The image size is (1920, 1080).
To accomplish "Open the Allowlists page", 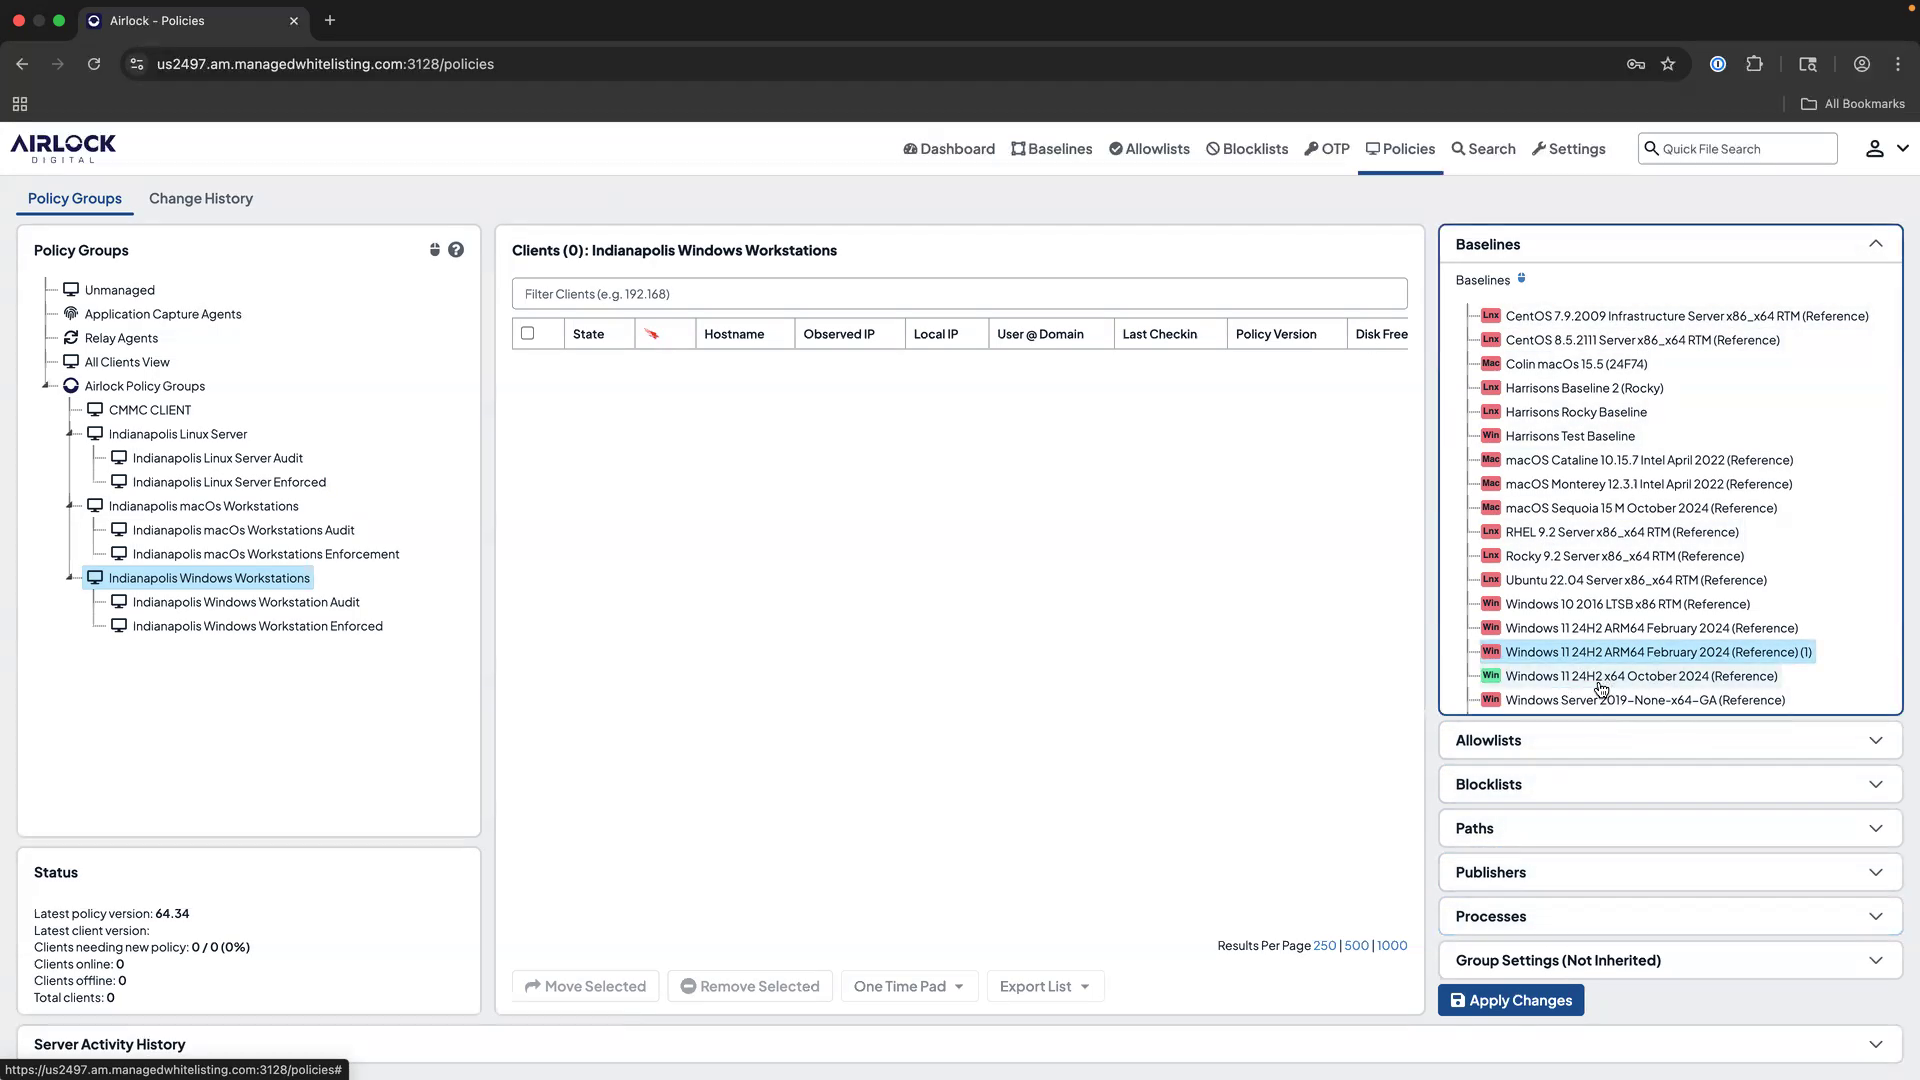I will (1148, 148).
